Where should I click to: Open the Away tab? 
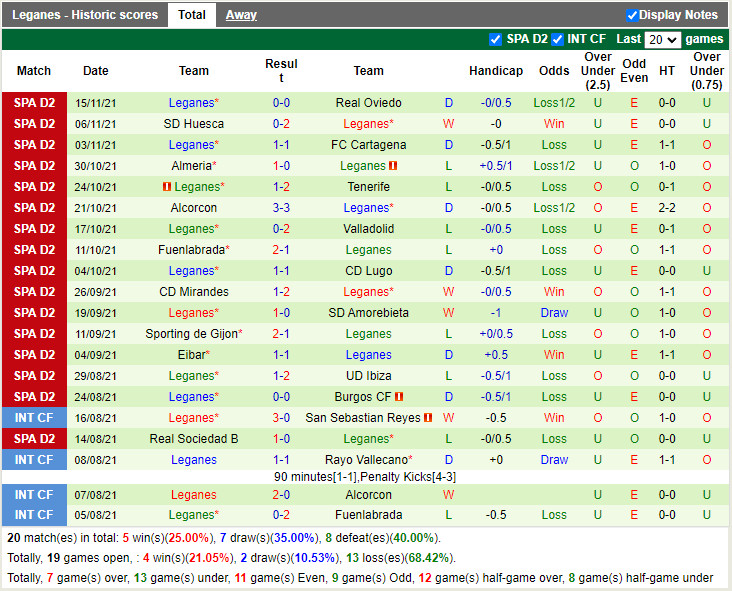[x=241, y=15]
